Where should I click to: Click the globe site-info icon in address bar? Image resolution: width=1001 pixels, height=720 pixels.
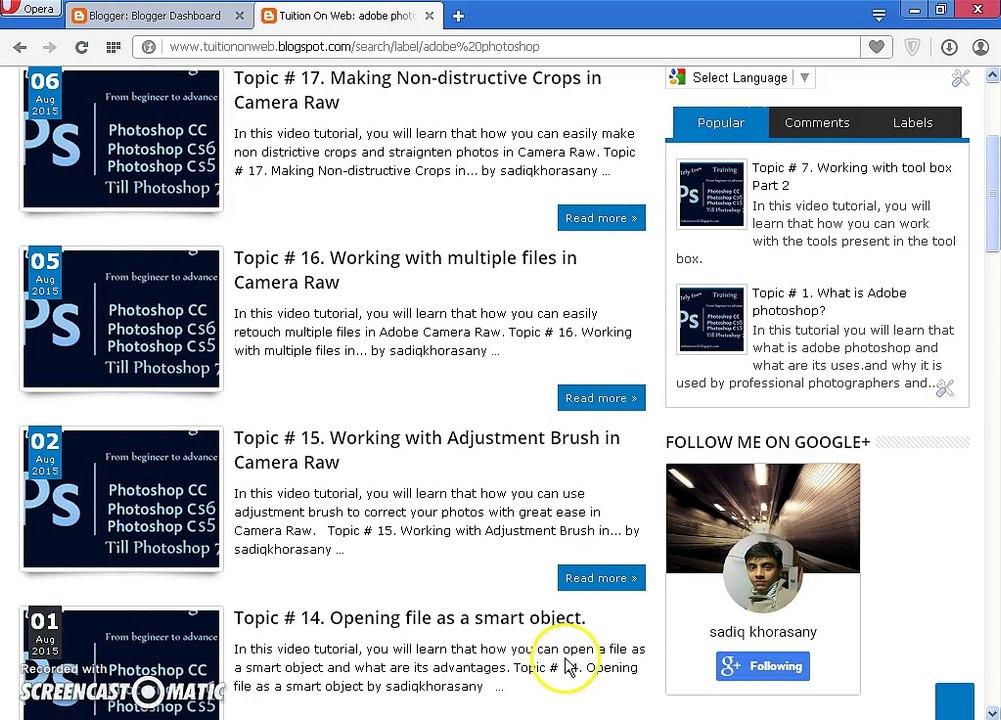(149, 47)
